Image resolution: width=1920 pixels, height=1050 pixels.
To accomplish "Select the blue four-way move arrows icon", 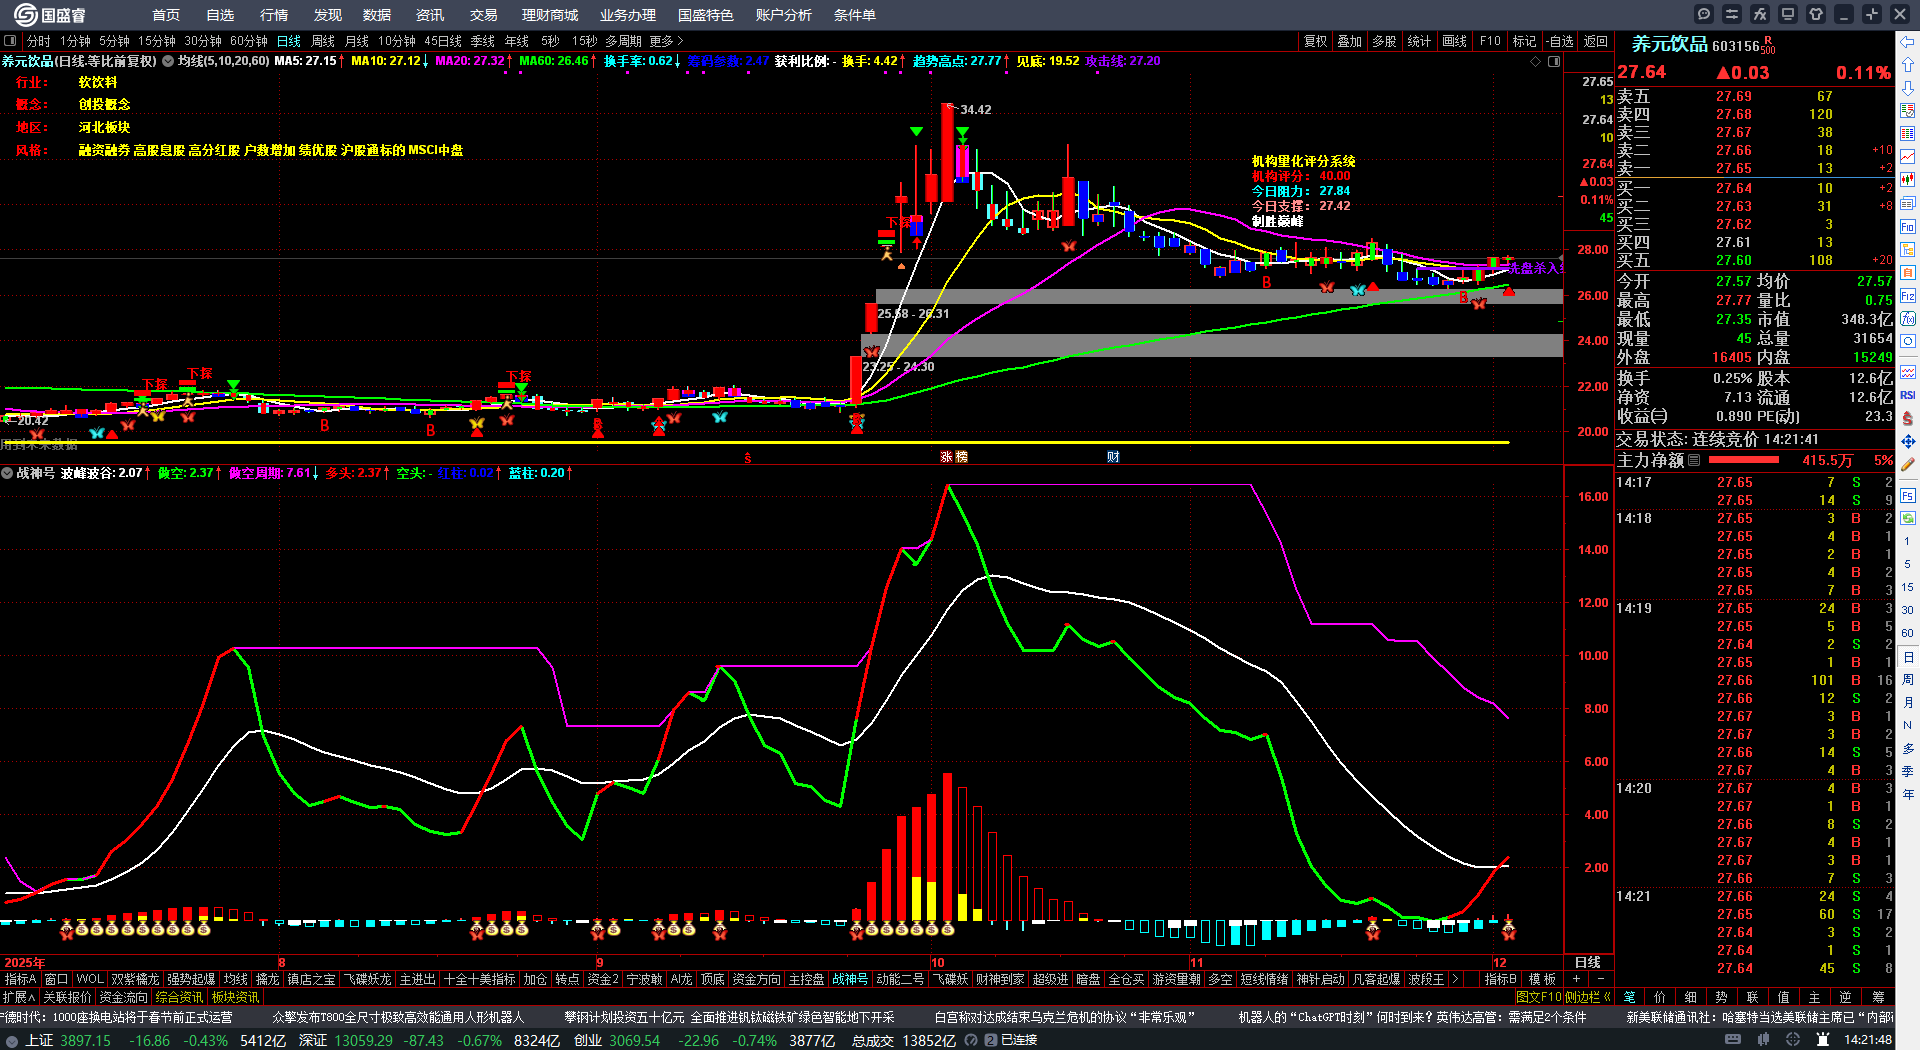I will coord(1908,441).
